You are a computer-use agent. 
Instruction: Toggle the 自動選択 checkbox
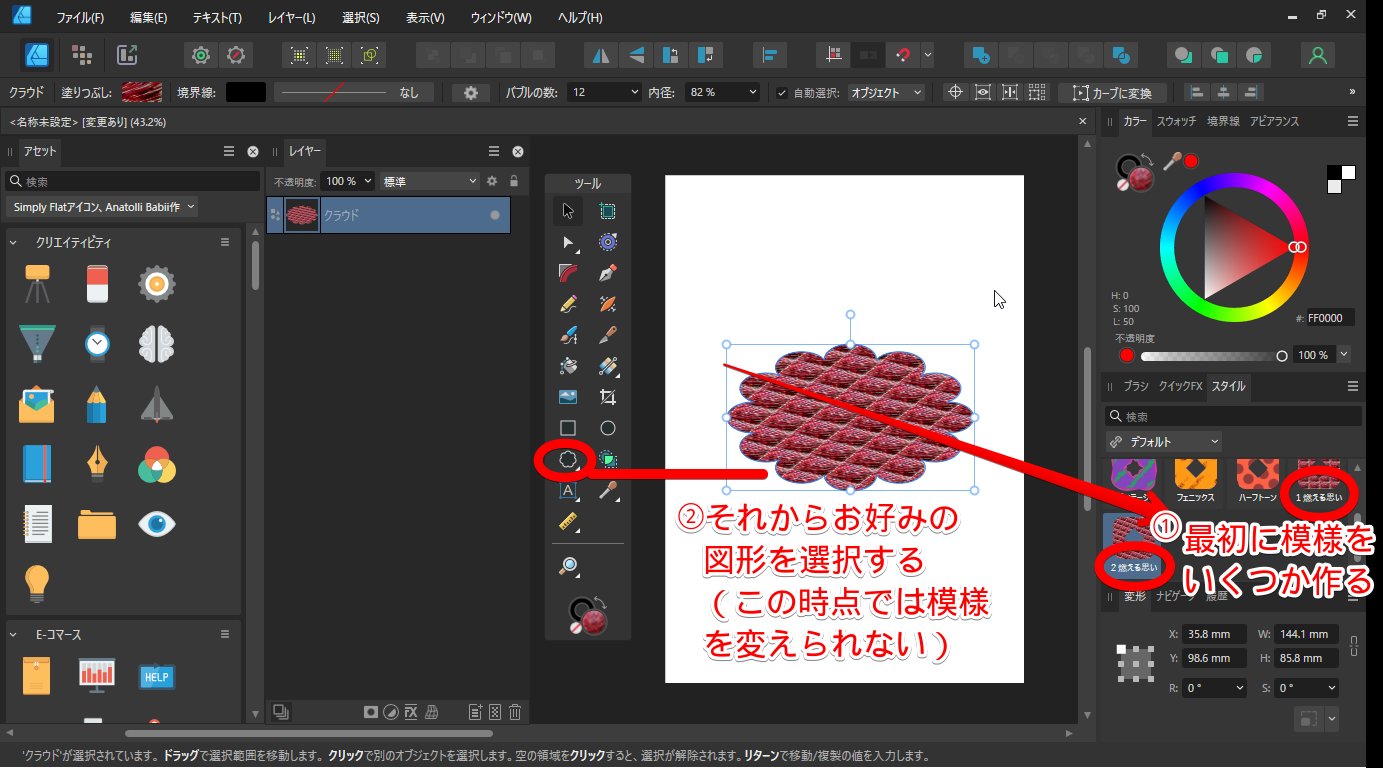click(x=782, y=92)
